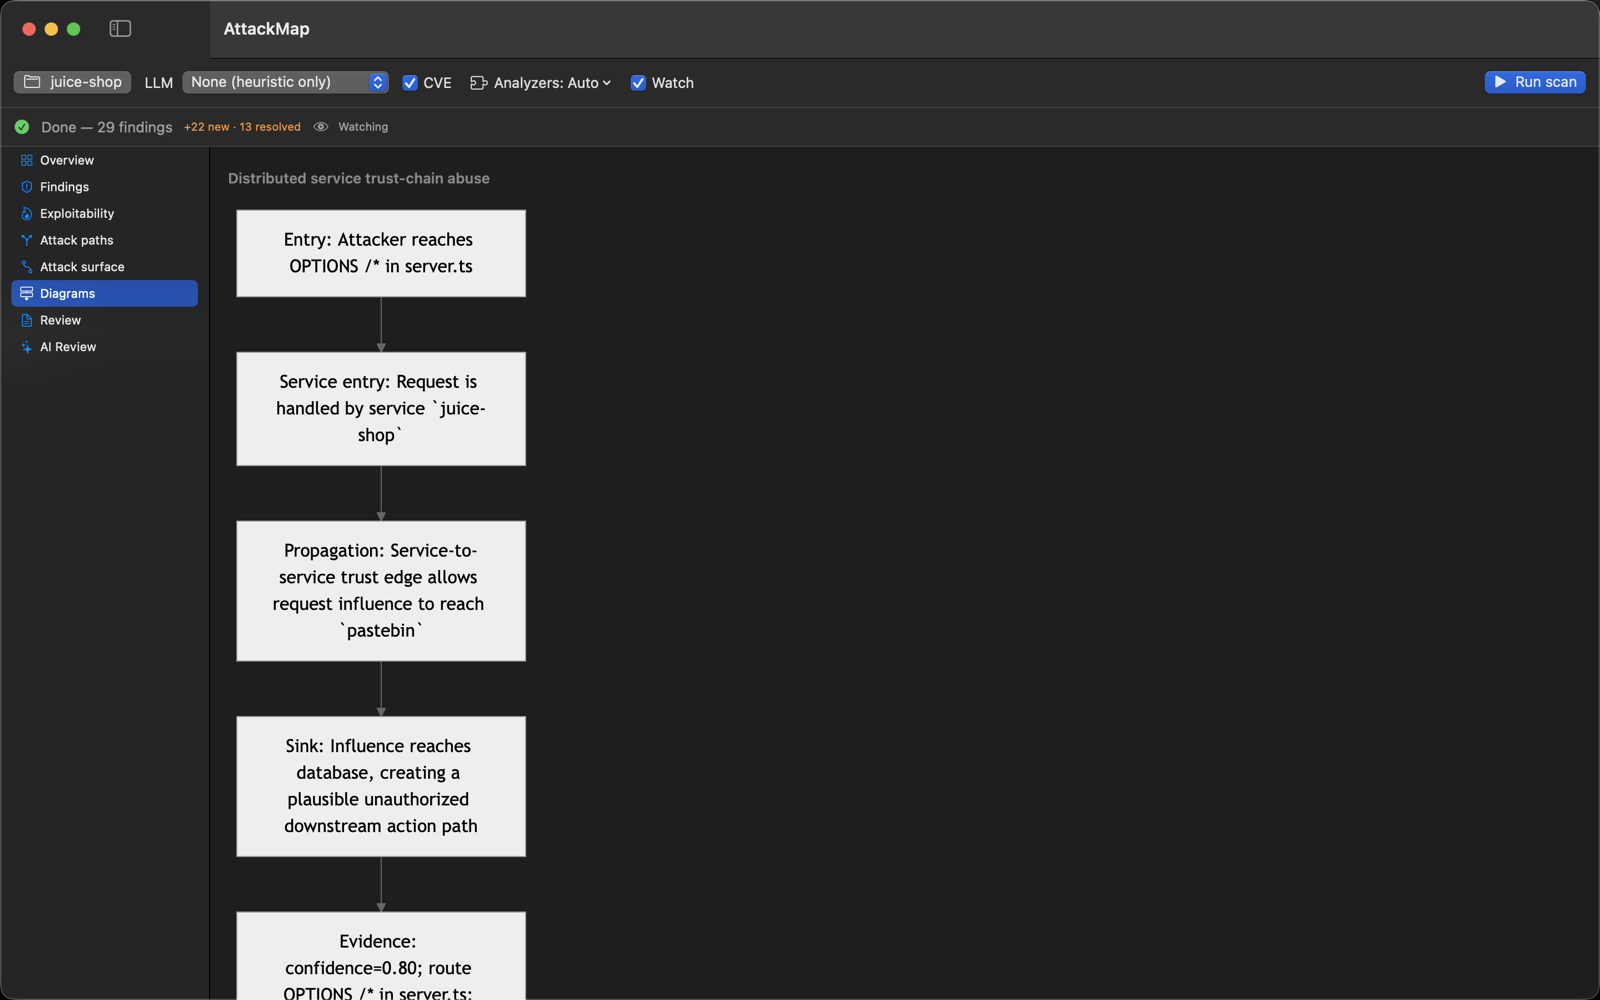Click the LLM label in the toolbar
This screenshot has height=1000, width=1600.
pyautogui.click(x=159, y=83)
